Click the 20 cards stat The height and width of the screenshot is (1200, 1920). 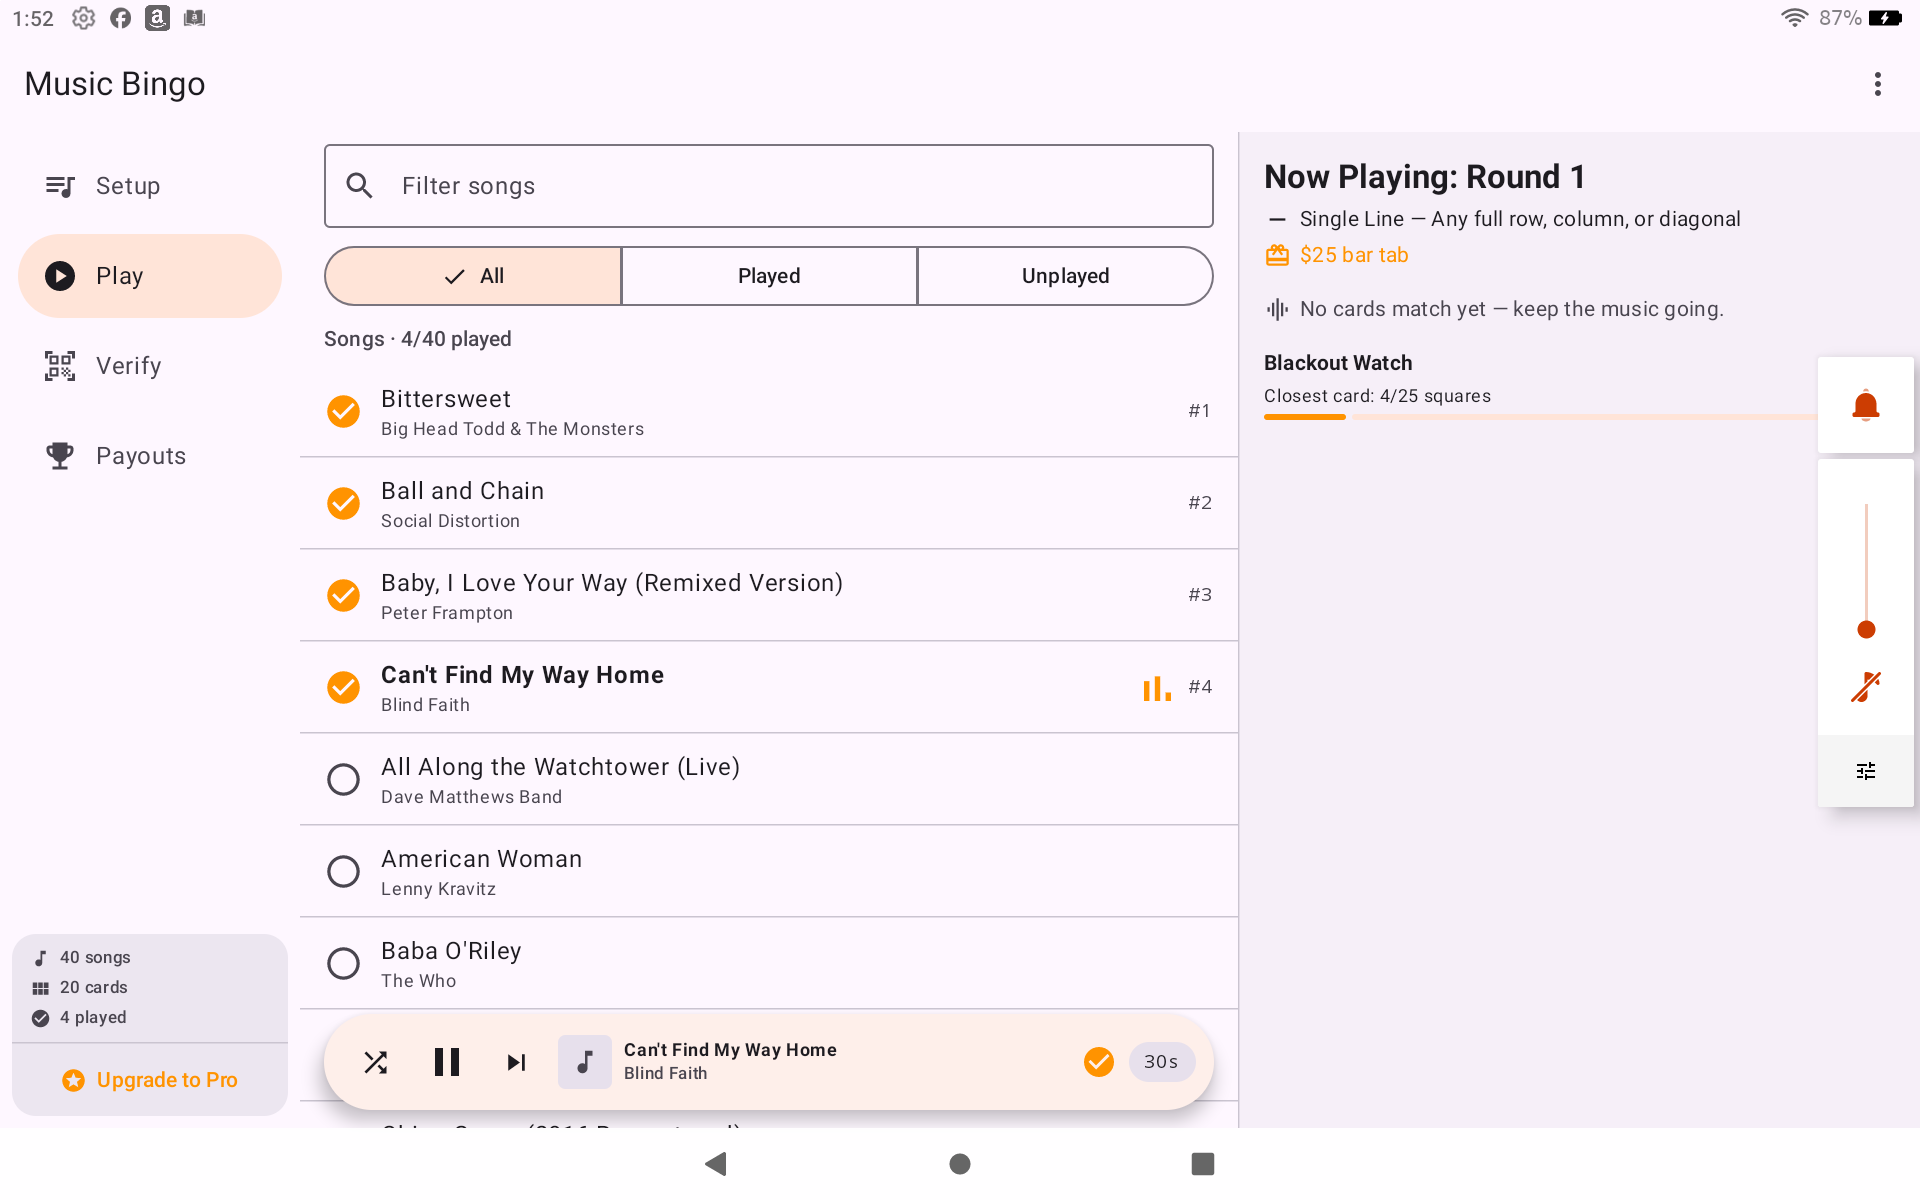pyautogui.click(x=93, y=988)
